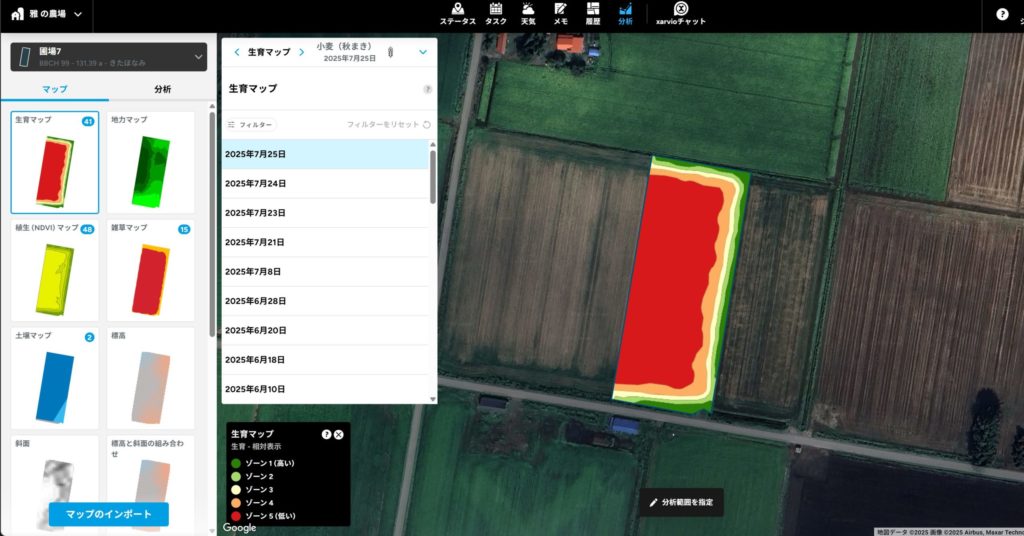This screenshot has height=536, width=1024.
Task: Switch to the マップ tab
Action: point(55,89)
